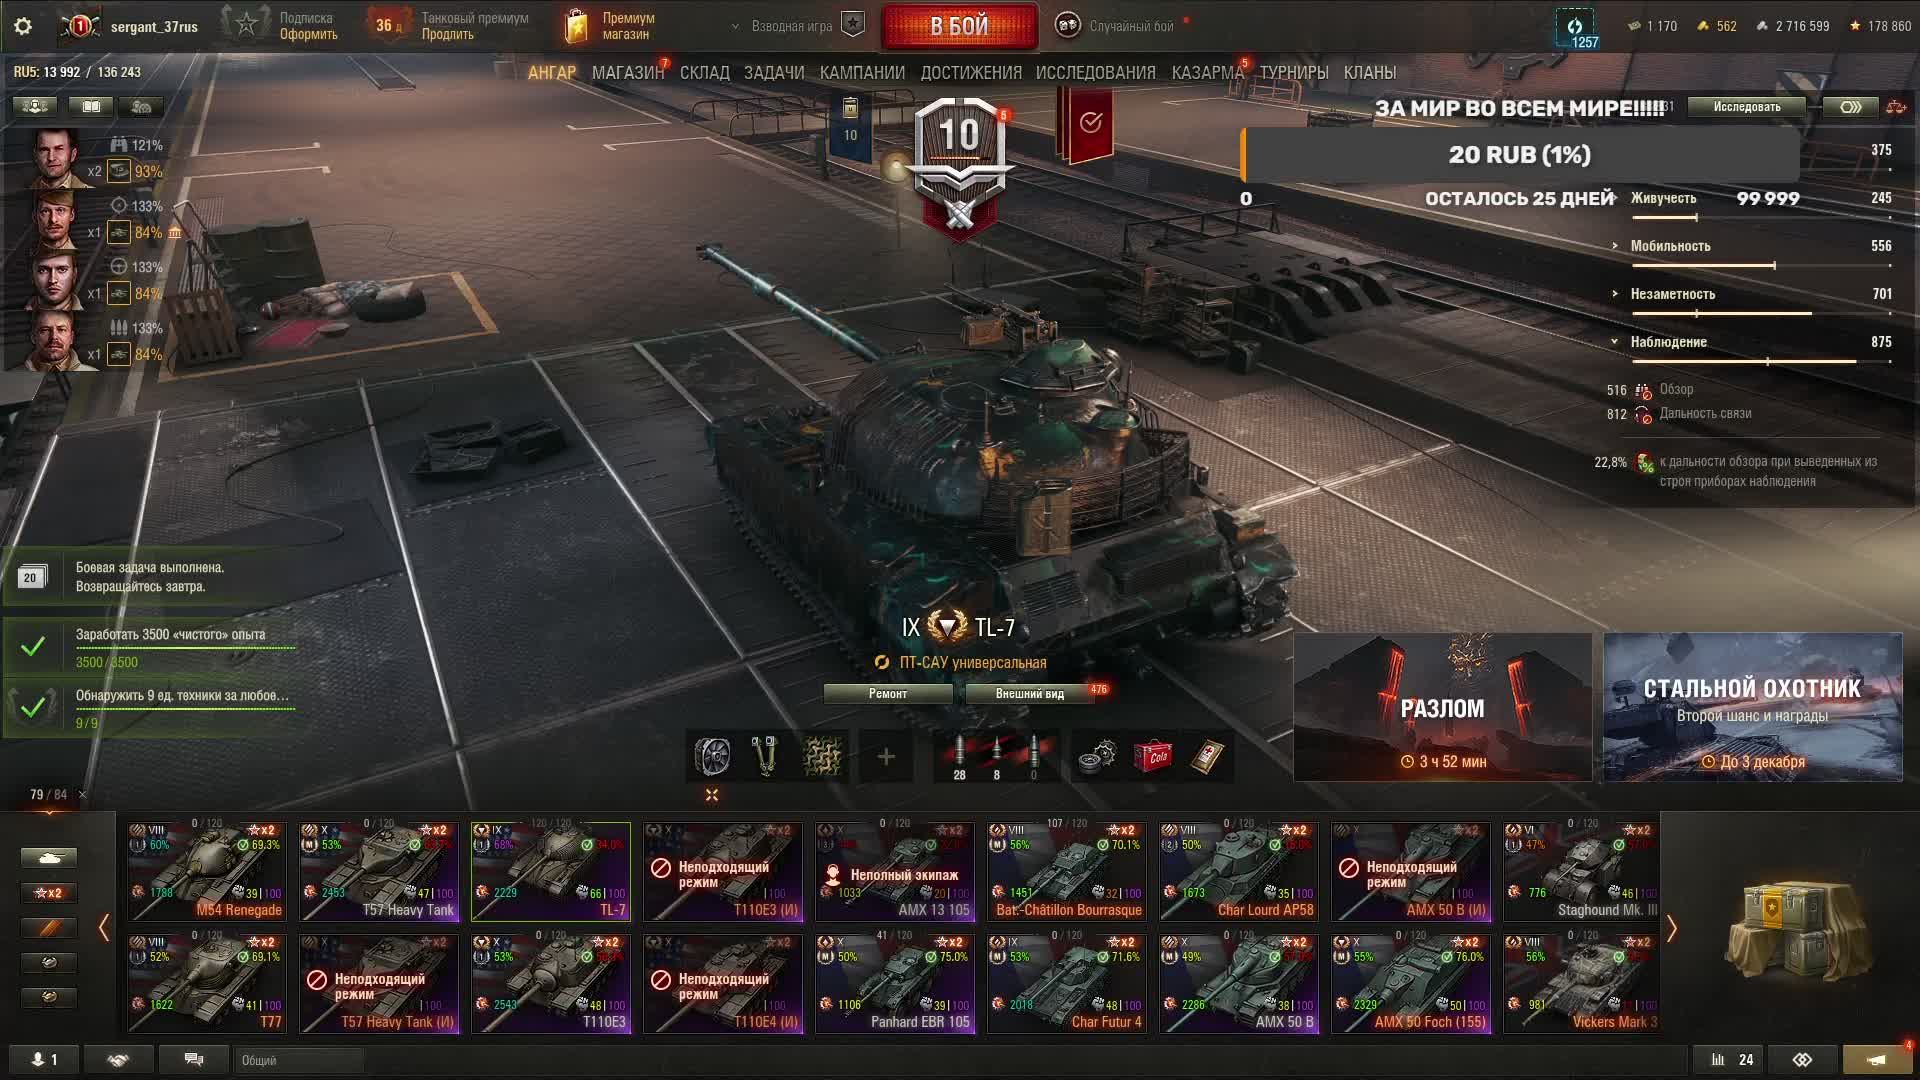The height and width of the screenshot is (1080, 1920).
Task: Reset the 79/84 carousel filter
Action: pos(82,795)
